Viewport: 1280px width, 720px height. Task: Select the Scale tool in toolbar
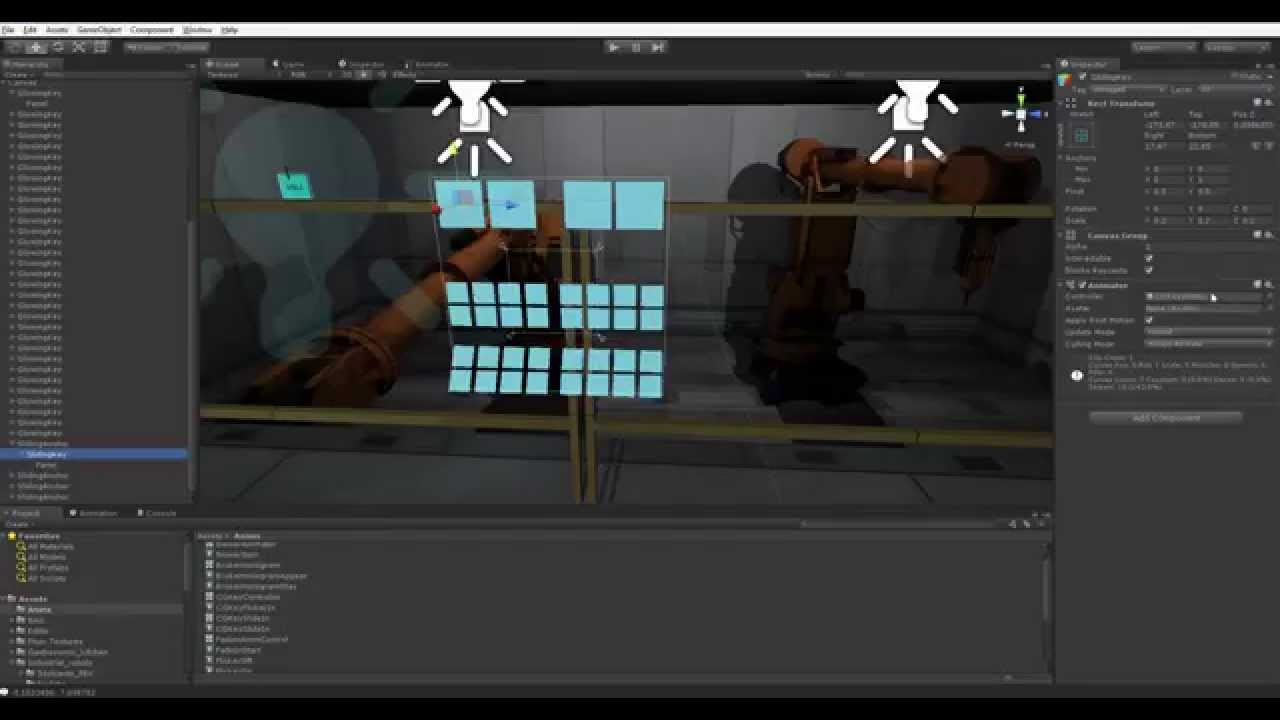click(x=78, y=47)
